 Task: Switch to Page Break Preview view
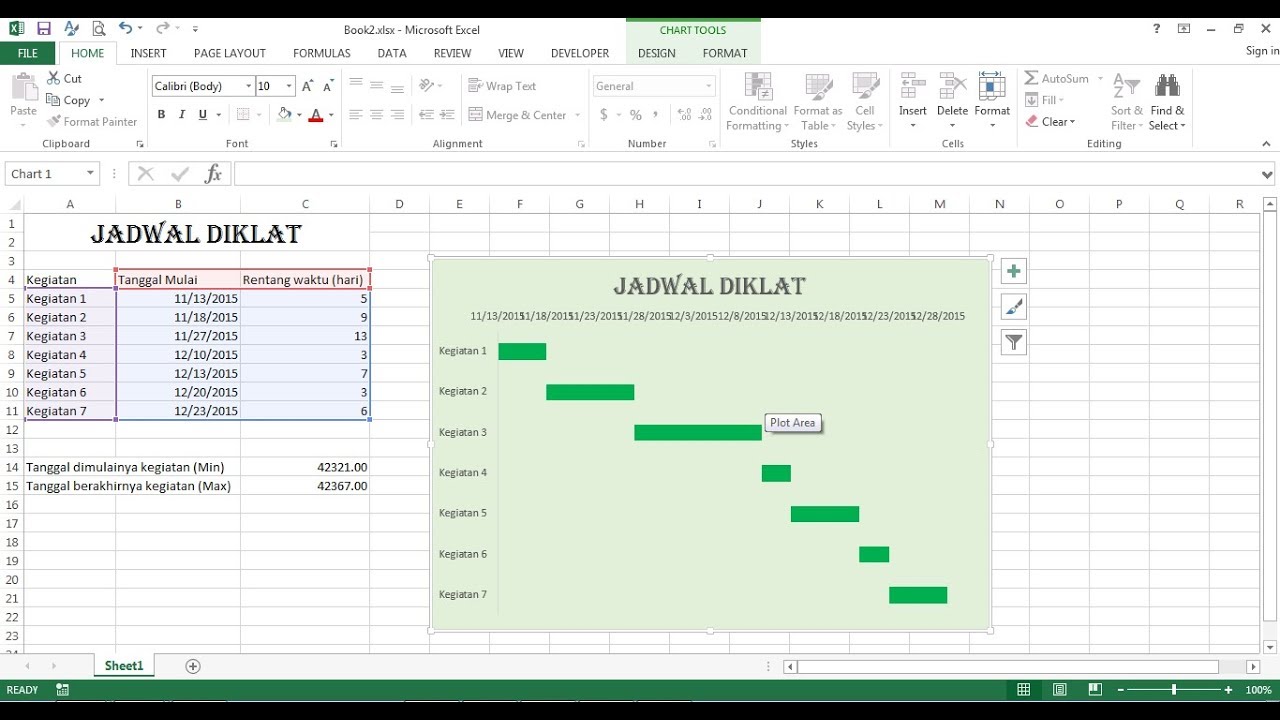point(1095,690)
